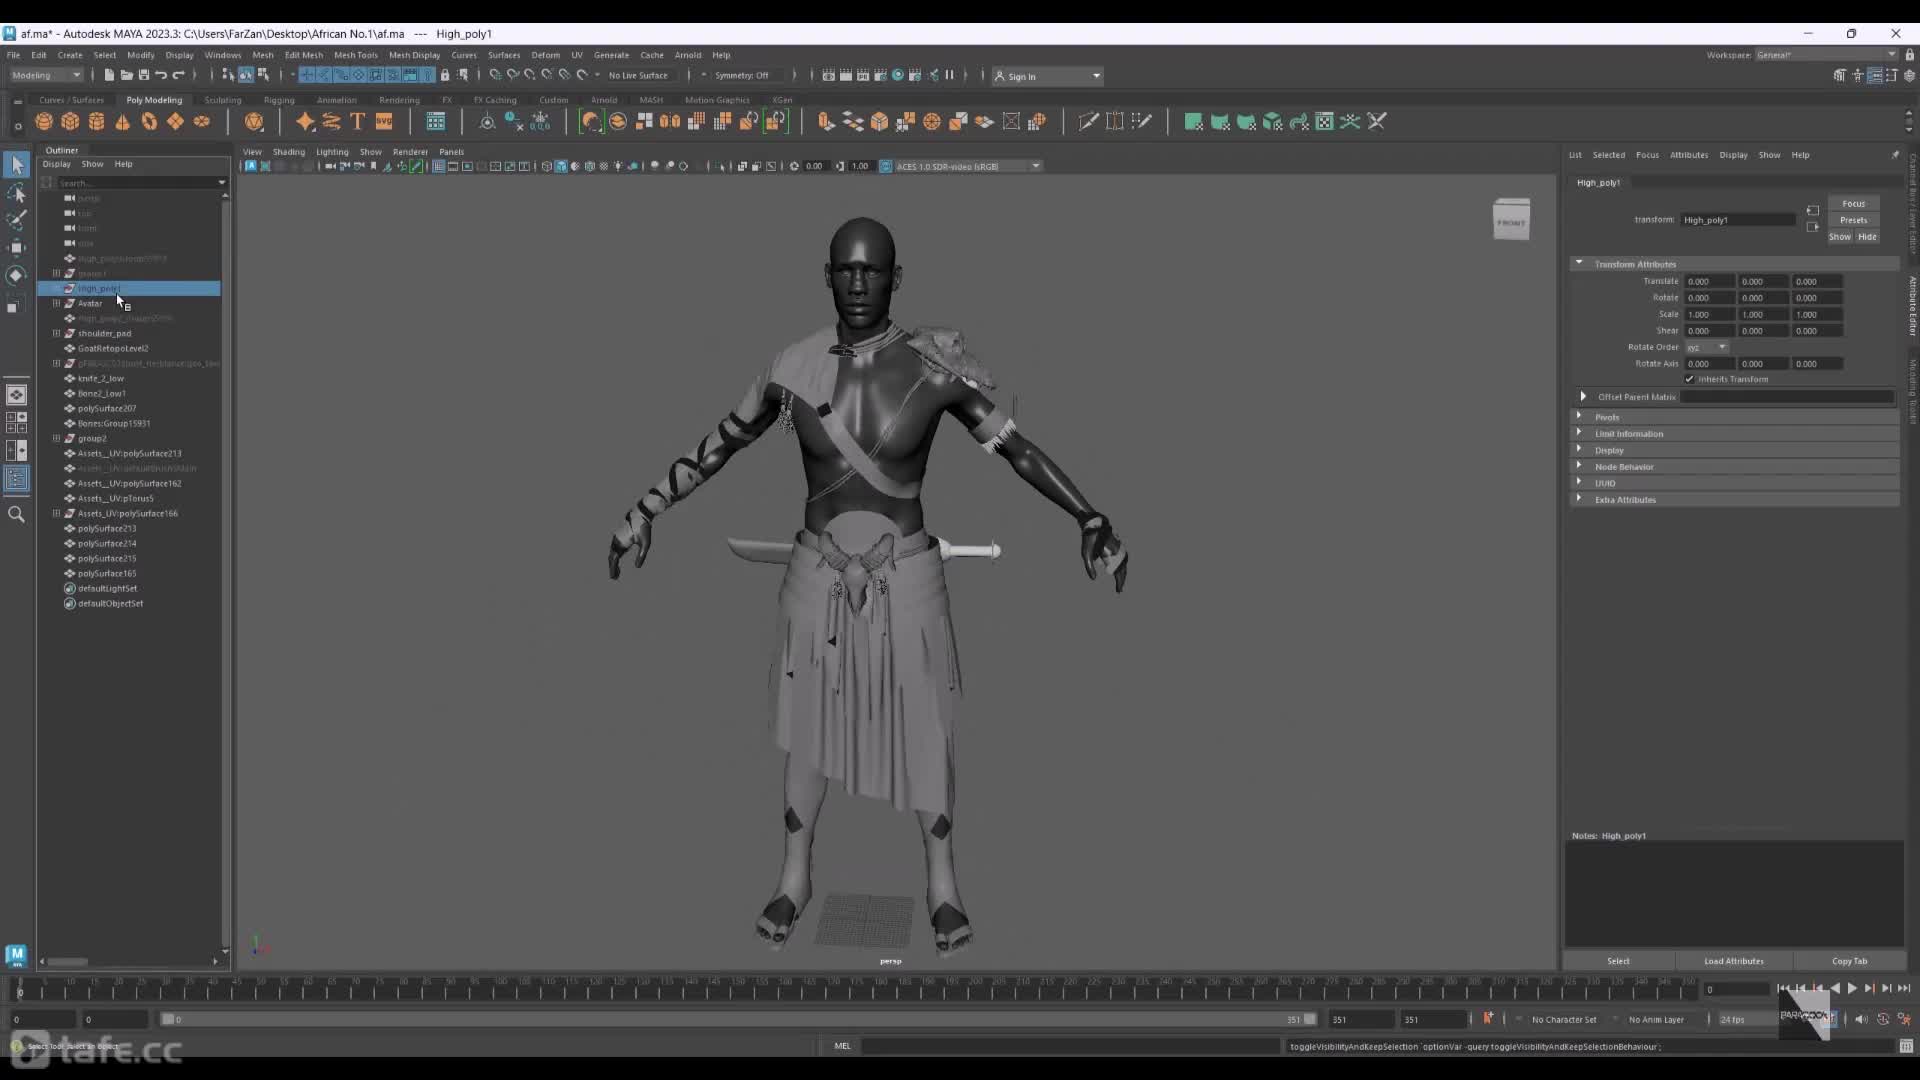Click the SVG import shelf icon
Image resolution: width=1920 pixels, height=1080 pixels.
point(384,121)
